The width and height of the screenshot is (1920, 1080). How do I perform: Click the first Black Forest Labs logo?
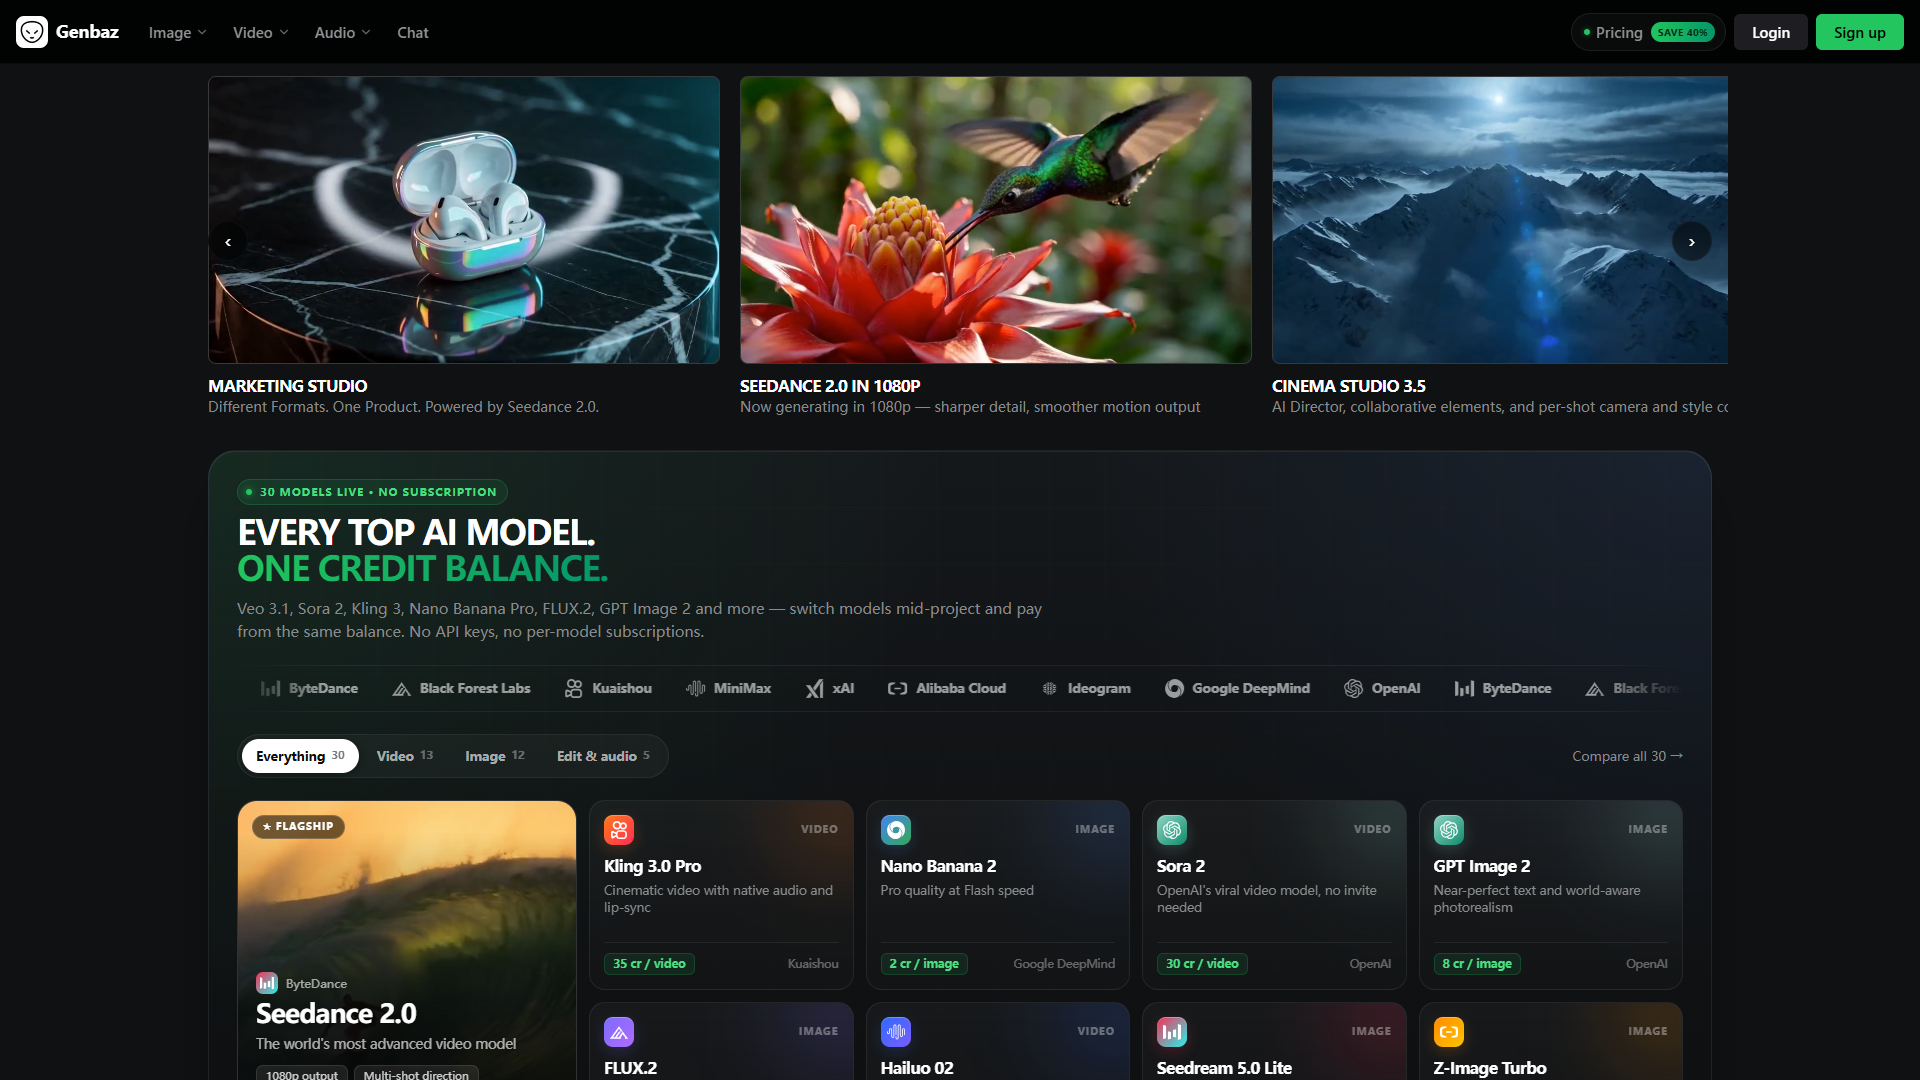point(461,688)
